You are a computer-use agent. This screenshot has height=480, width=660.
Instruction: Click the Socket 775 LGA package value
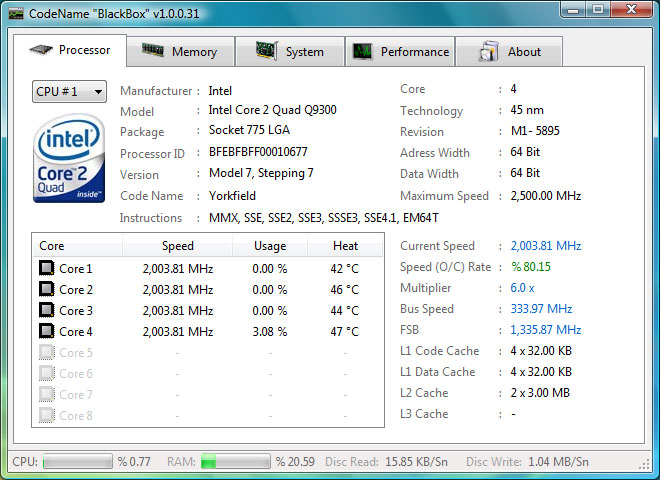coord(249,130)
